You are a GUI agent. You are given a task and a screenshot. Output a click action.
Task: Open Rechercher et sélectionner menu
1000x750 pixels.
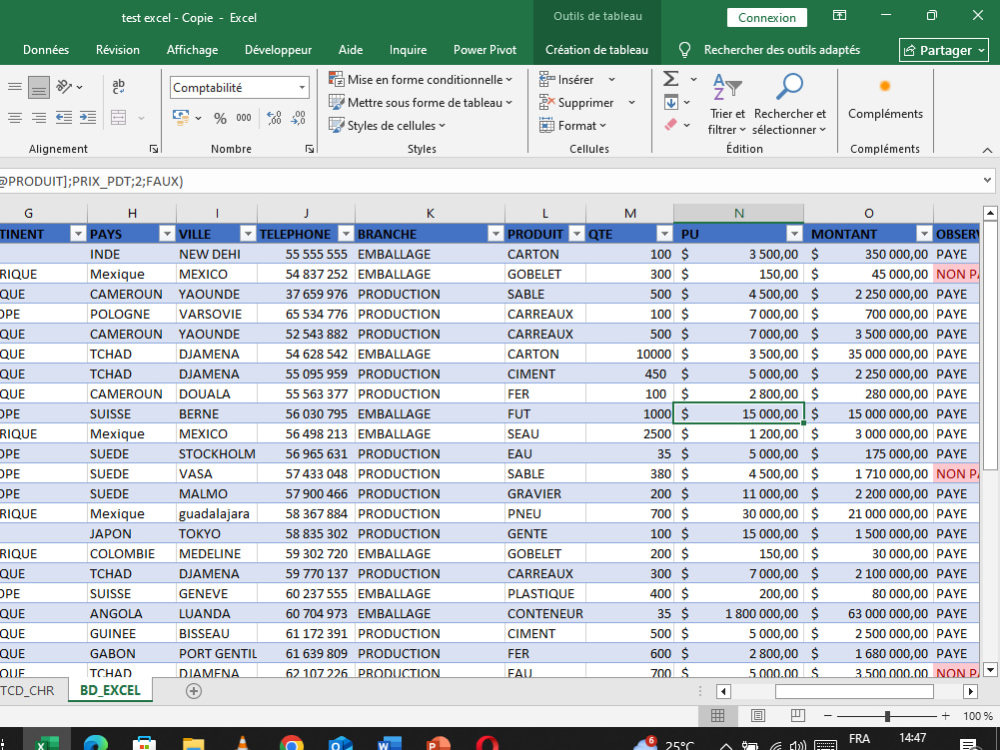790,104
